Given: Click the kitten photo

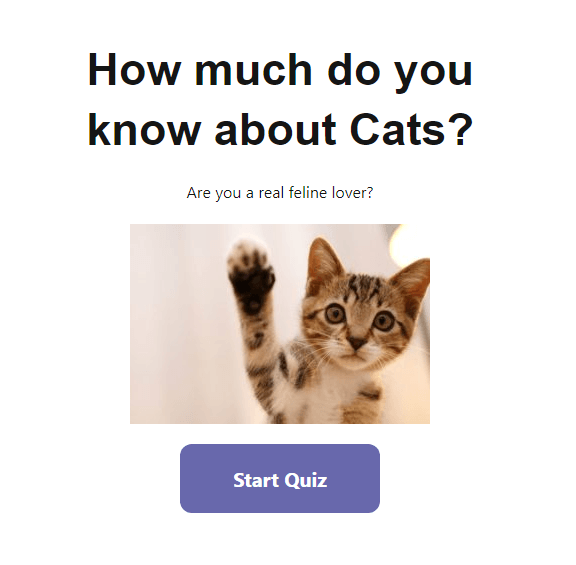Looking at the screenshot, I should coord(280,324).
